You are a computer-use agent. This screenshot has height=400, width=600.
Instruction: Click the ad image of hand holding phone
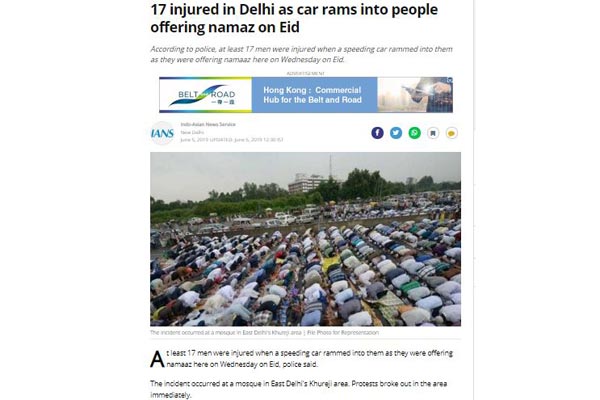click(x=415, y=95)
